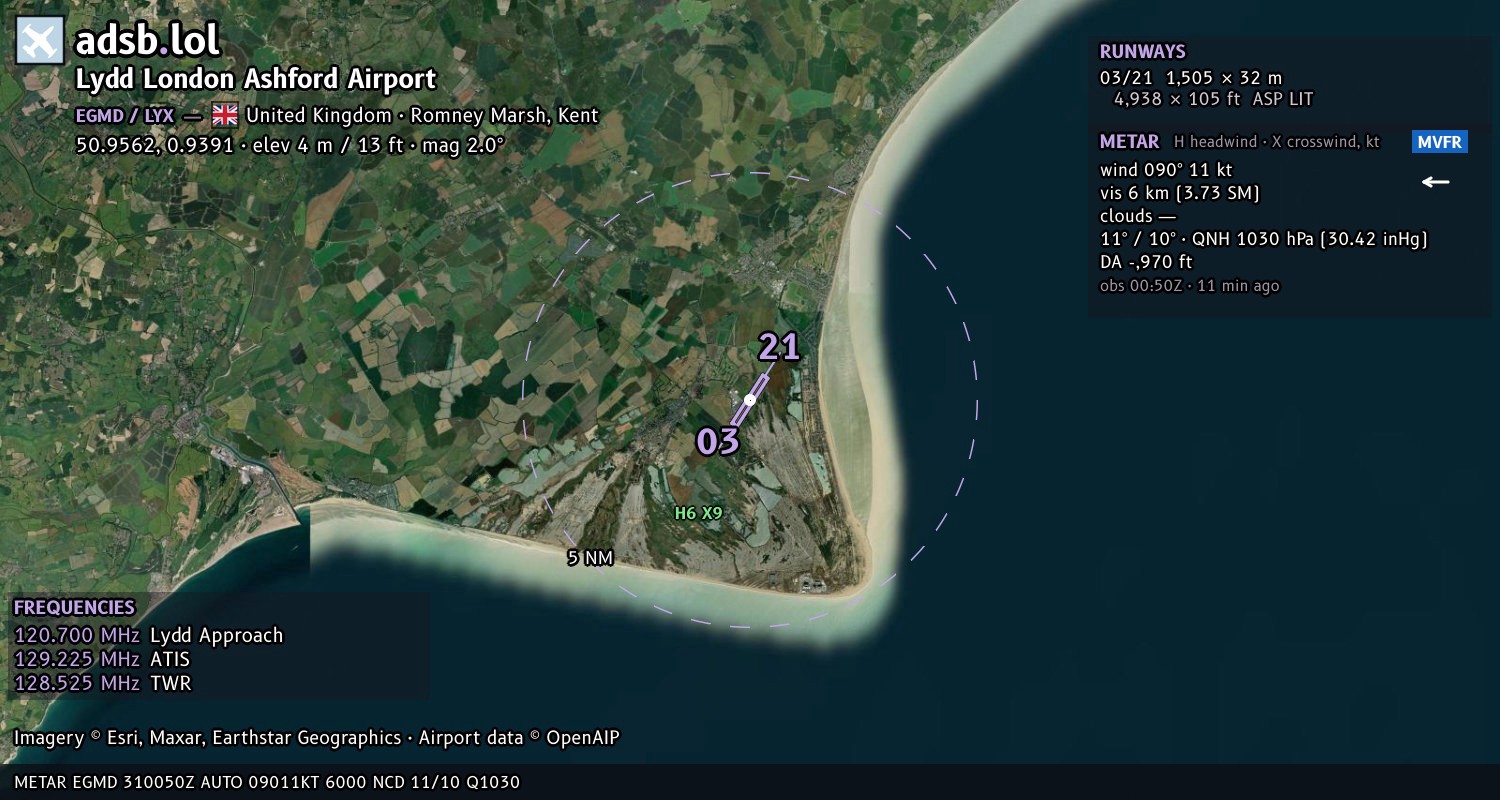Click the 120.700 MHz Lydd Approach frequency
Viewport: 1500px width, 800px height.
pos(149,635)
